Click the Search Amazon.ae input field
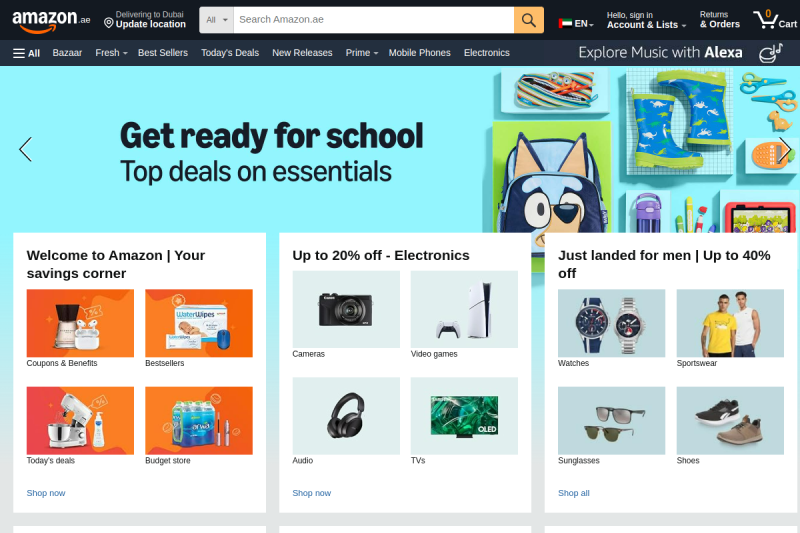 [373, 20]
